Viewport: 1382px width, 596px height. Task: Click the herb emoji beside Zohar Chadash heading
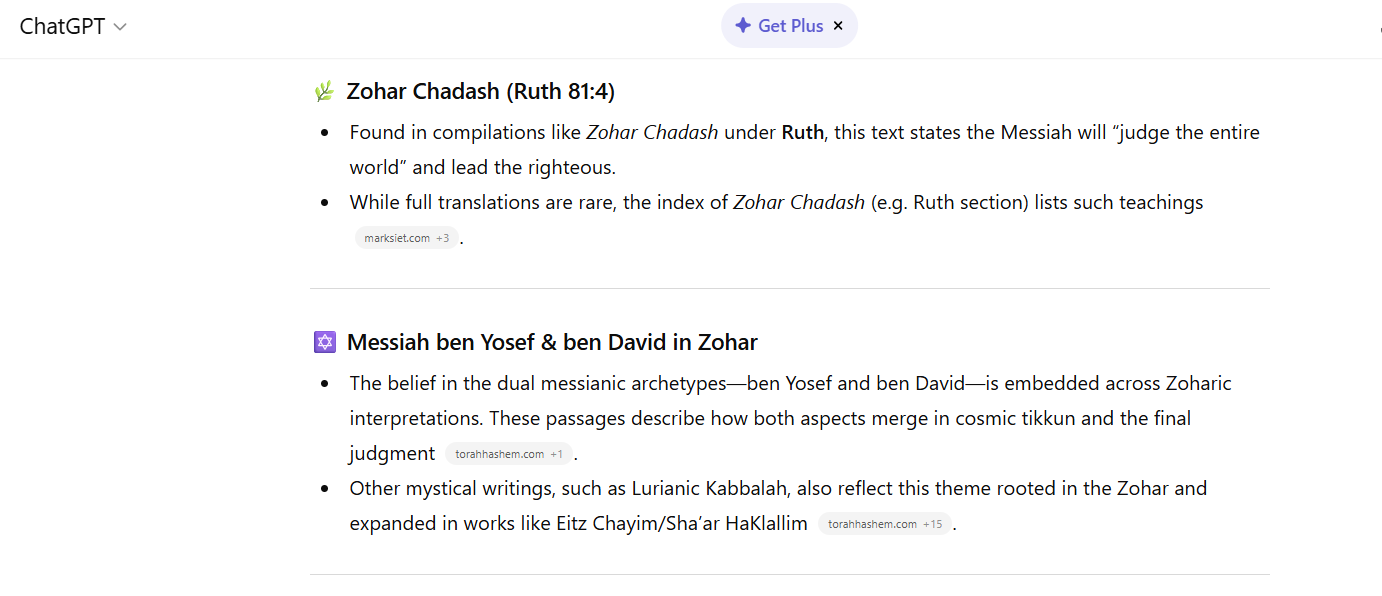coord(324,92)
